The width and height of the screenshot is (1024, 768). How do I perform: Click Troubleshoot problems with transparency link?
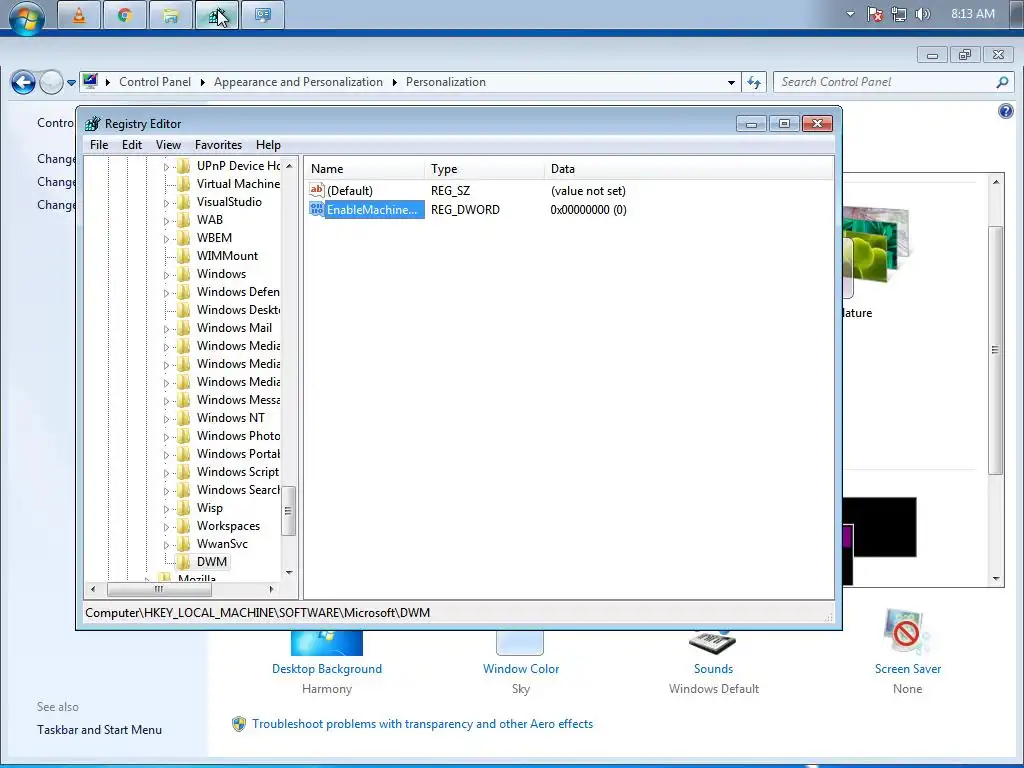(423, 724)
